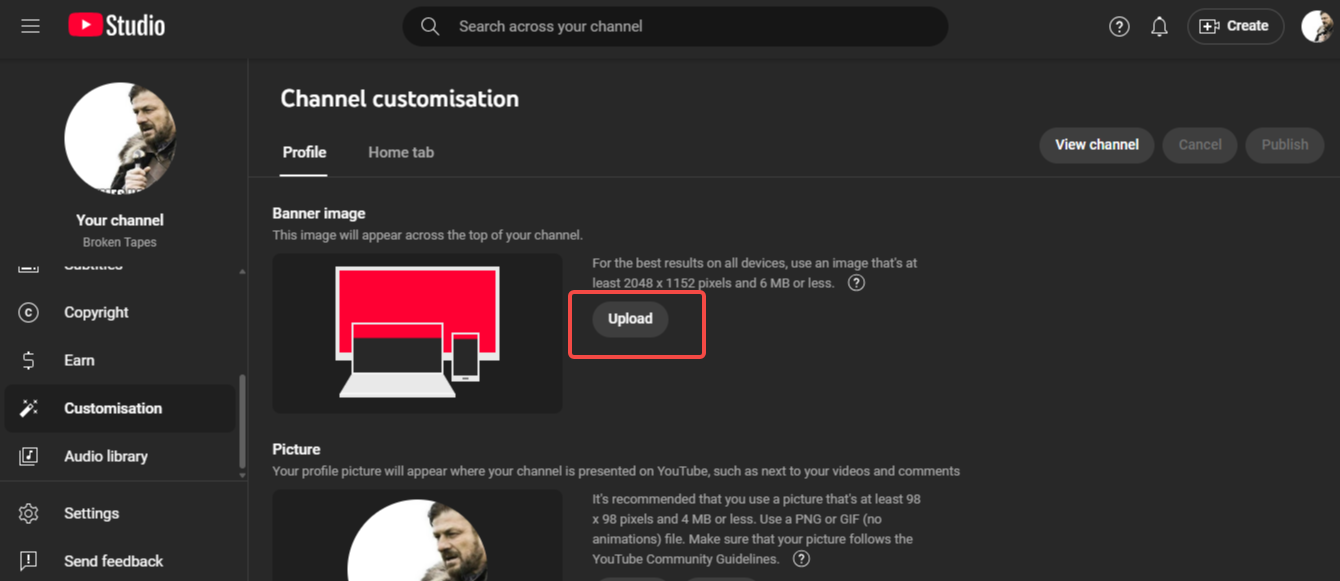Open the help question mark in the top bar
Image resolution: width=1340 pixels, height=581 pixels.
click(1119, 26)
